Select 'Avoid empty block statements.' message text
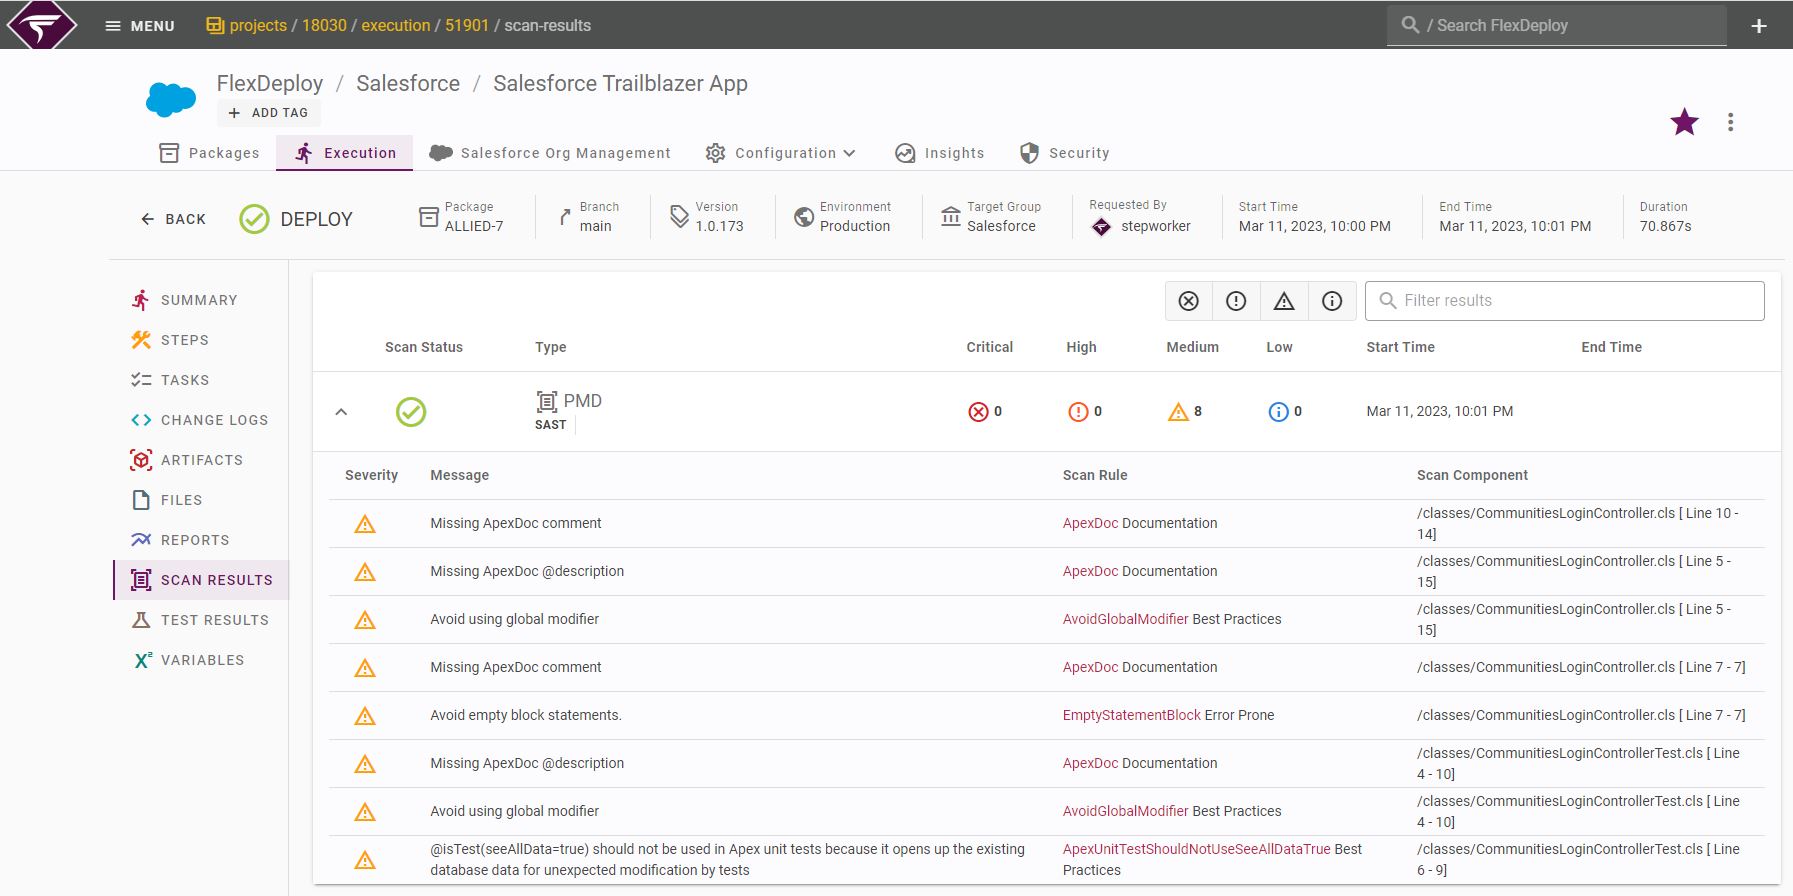Image resolution: width=1793 pixels, height=896 pixels. [x=526, y=715]
